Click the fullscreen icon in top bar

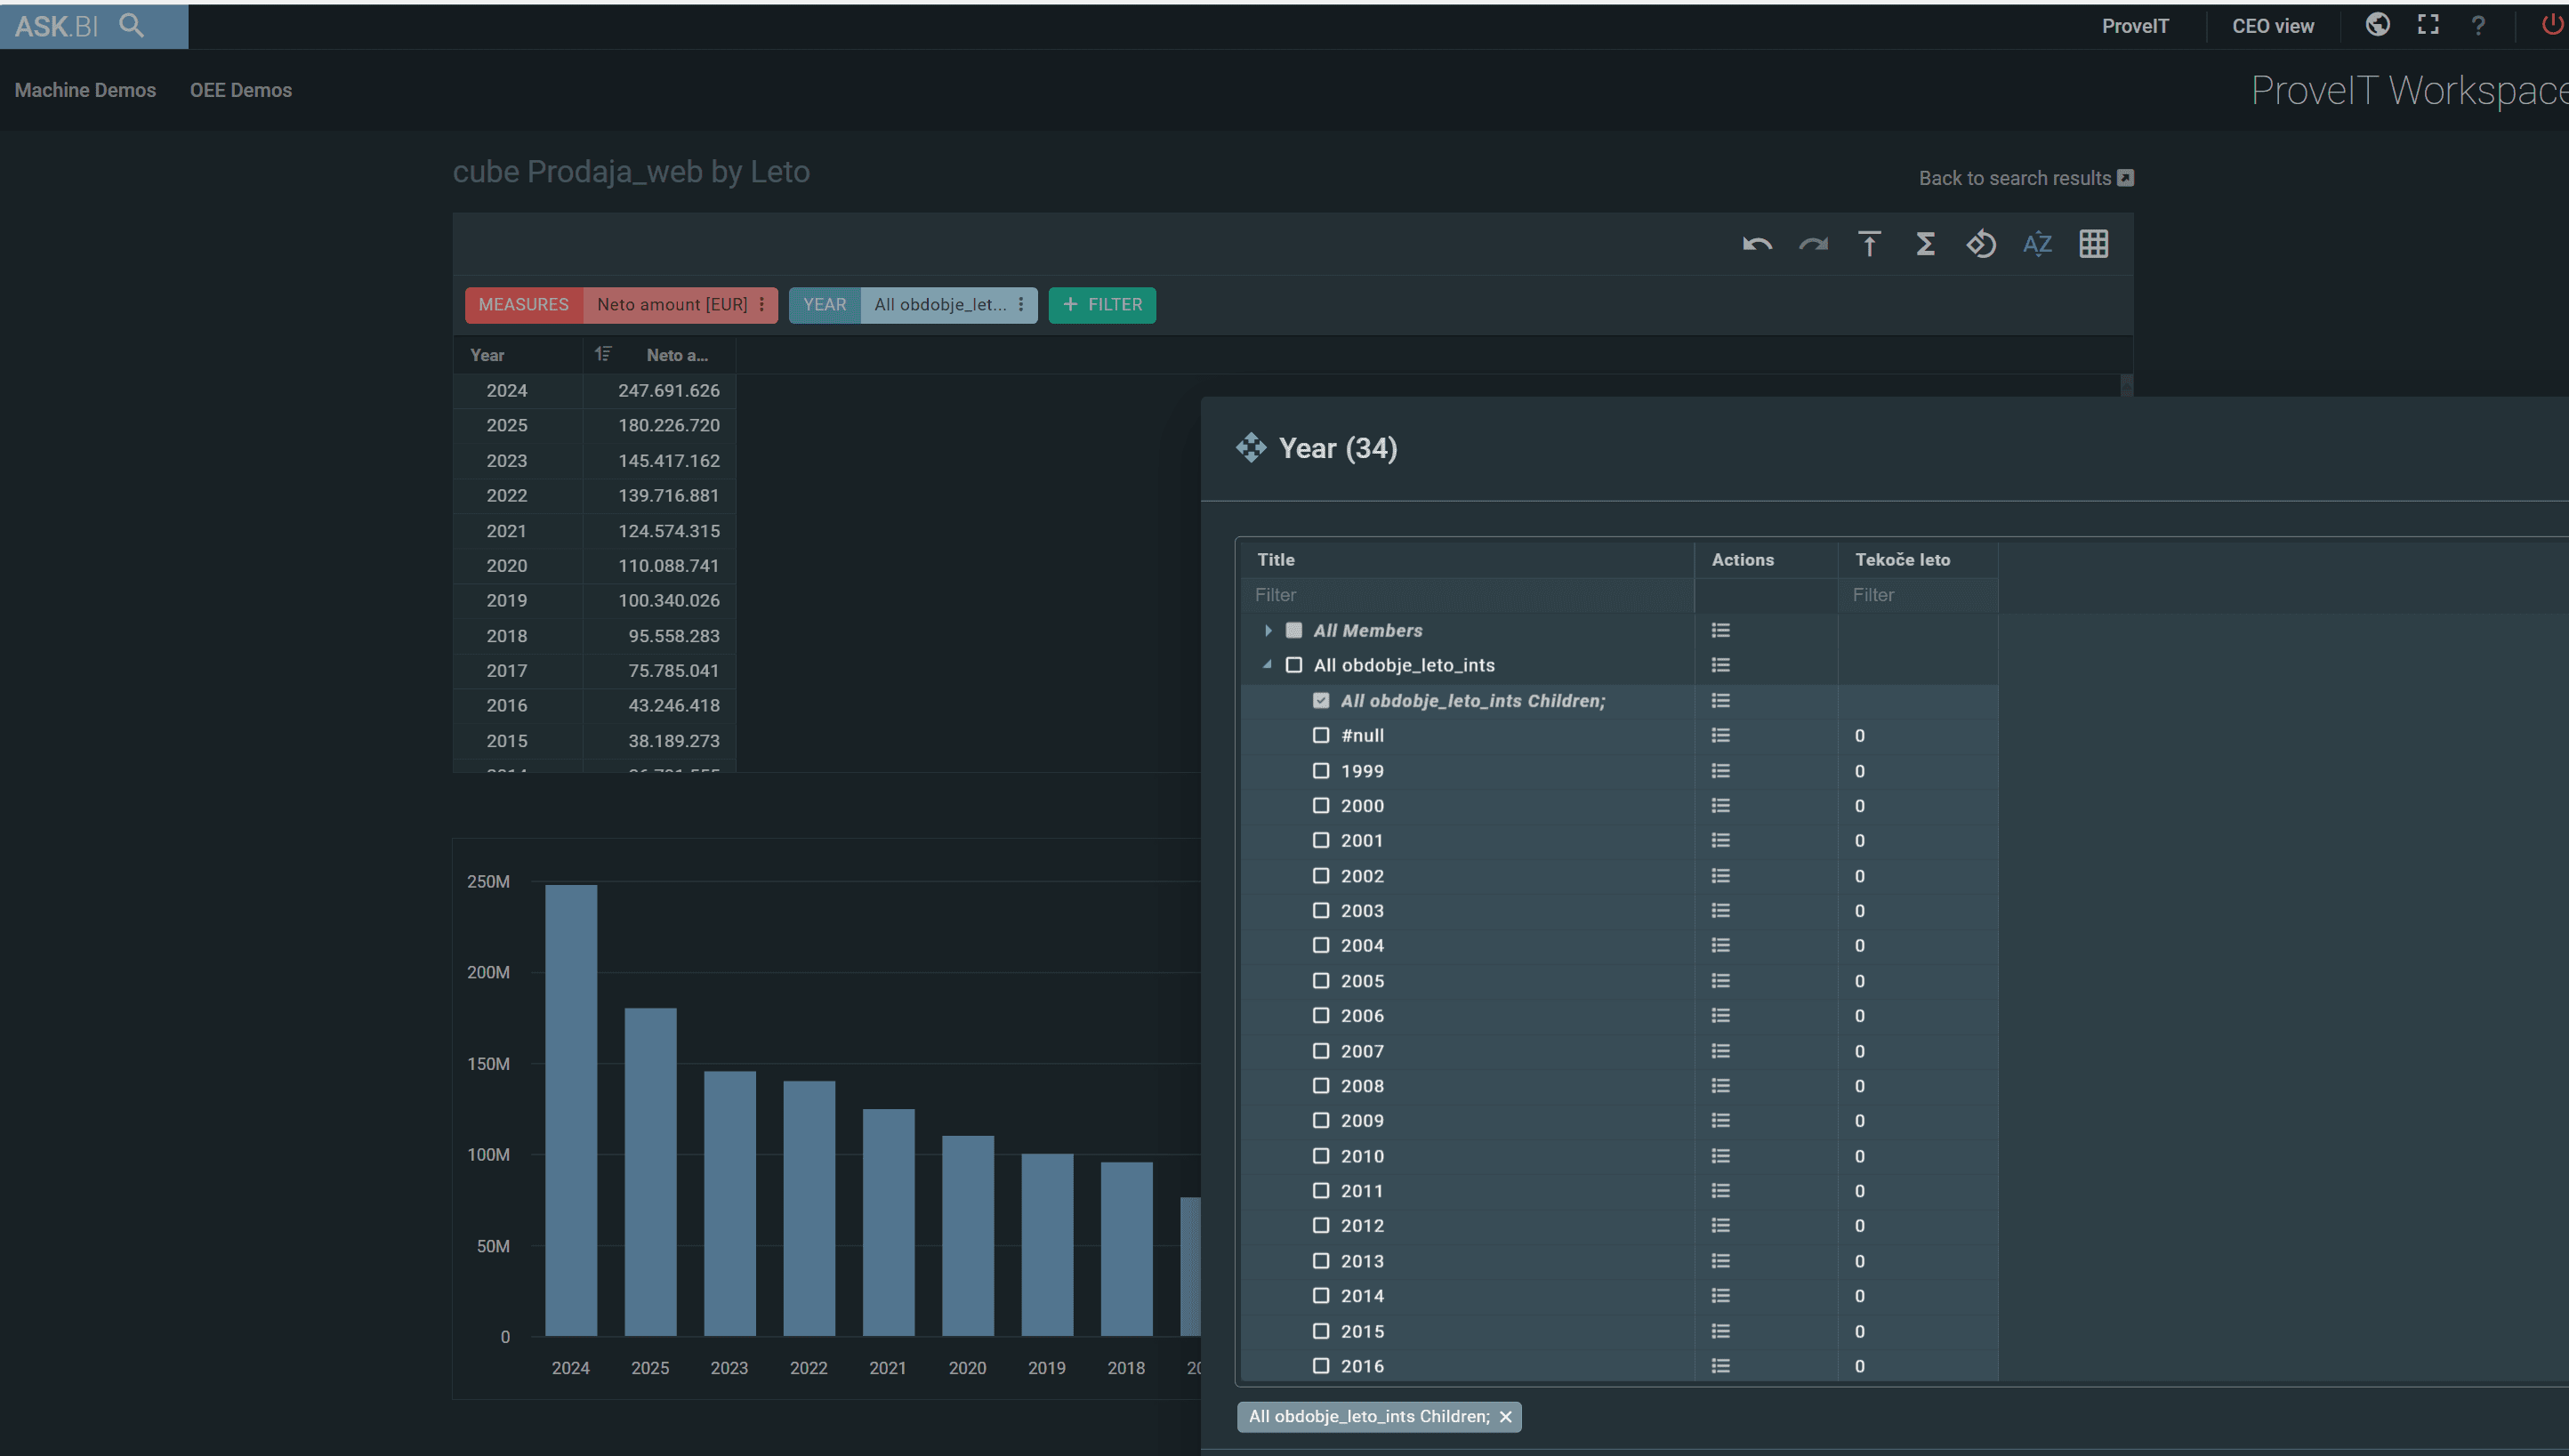coord(2428,25)
